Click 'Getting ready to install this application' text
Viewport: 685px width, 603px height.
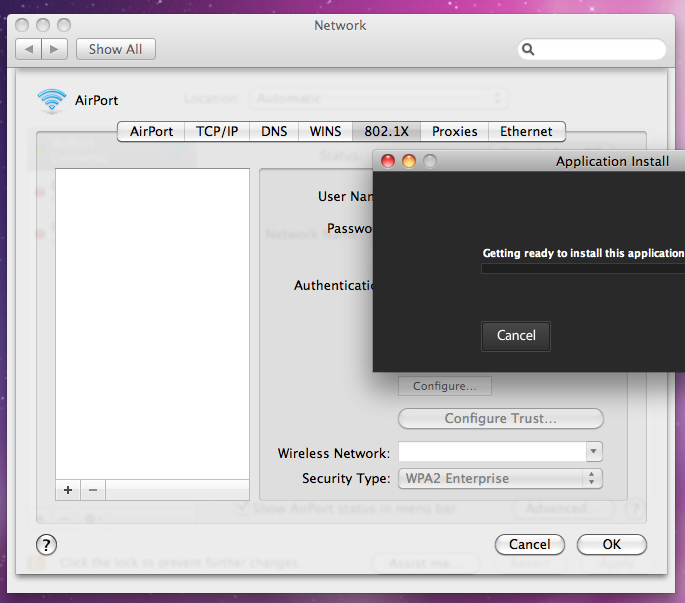coord(583,253)
